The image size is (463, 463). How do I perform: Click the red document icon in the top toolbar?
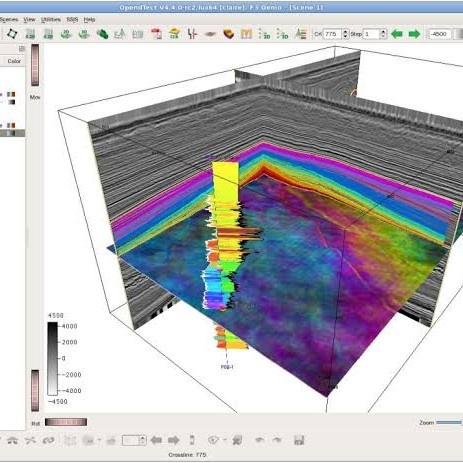tap(156, 34)
